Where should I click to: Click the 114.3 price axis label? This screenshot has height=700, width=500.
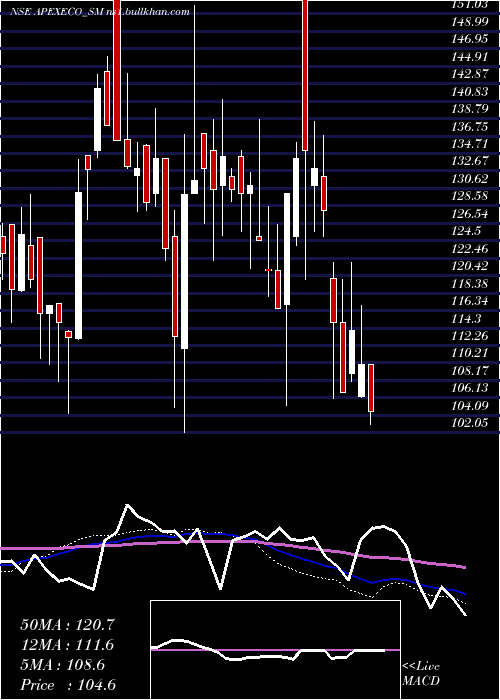pos(467,319)
